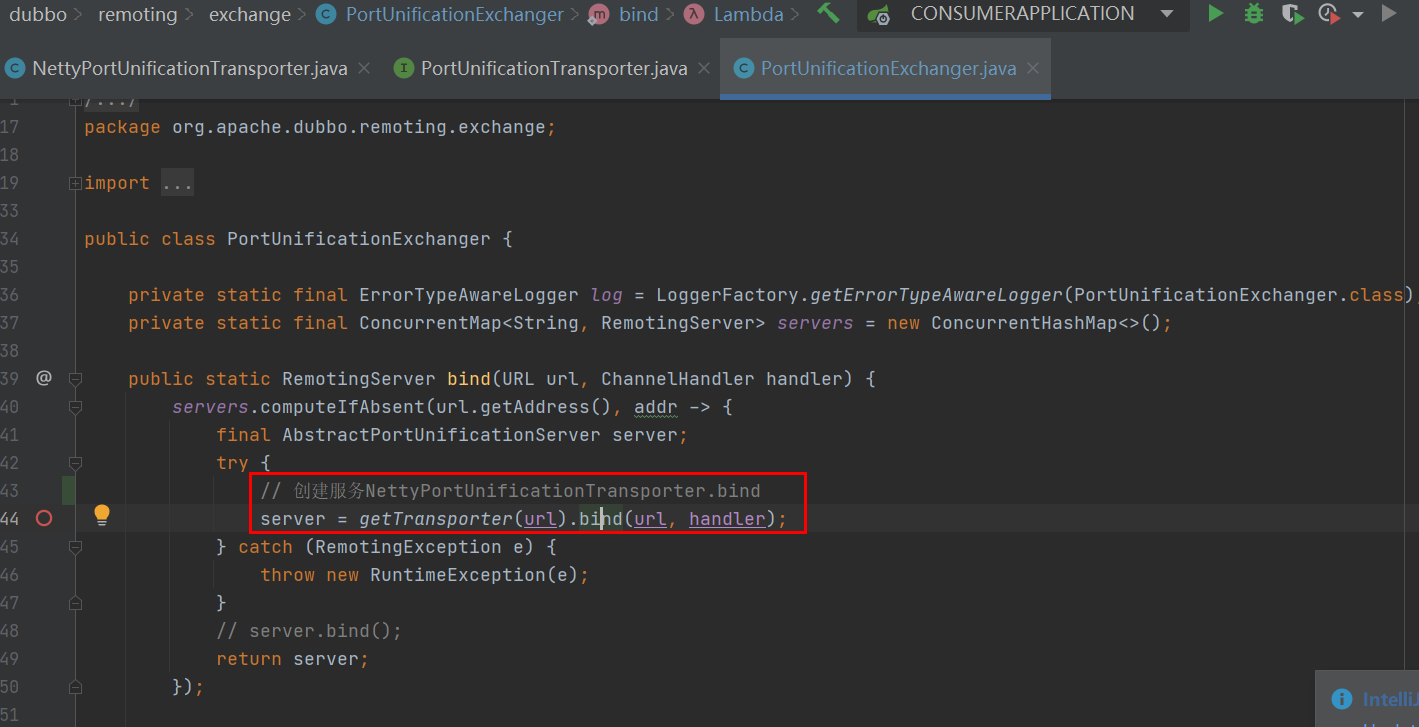
Task: Run with Coverage shield icon
Action: click(x=1292, y=14)
